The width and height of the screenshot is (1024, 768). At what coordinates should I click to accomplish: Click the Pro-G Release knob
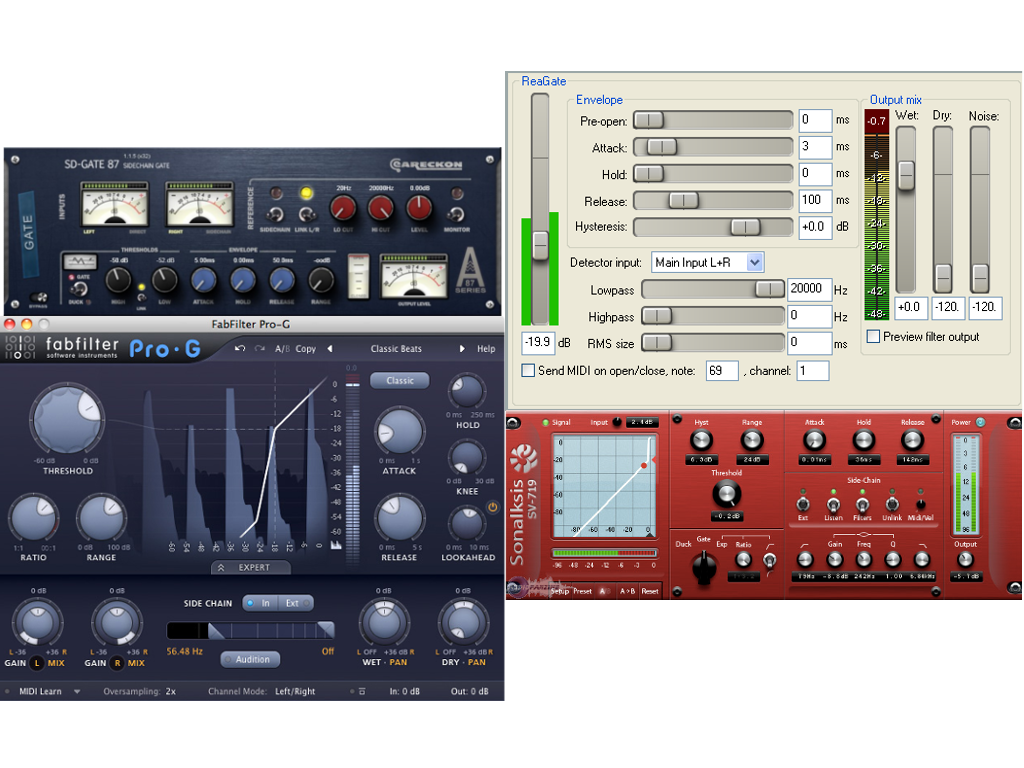pos(399,519)
